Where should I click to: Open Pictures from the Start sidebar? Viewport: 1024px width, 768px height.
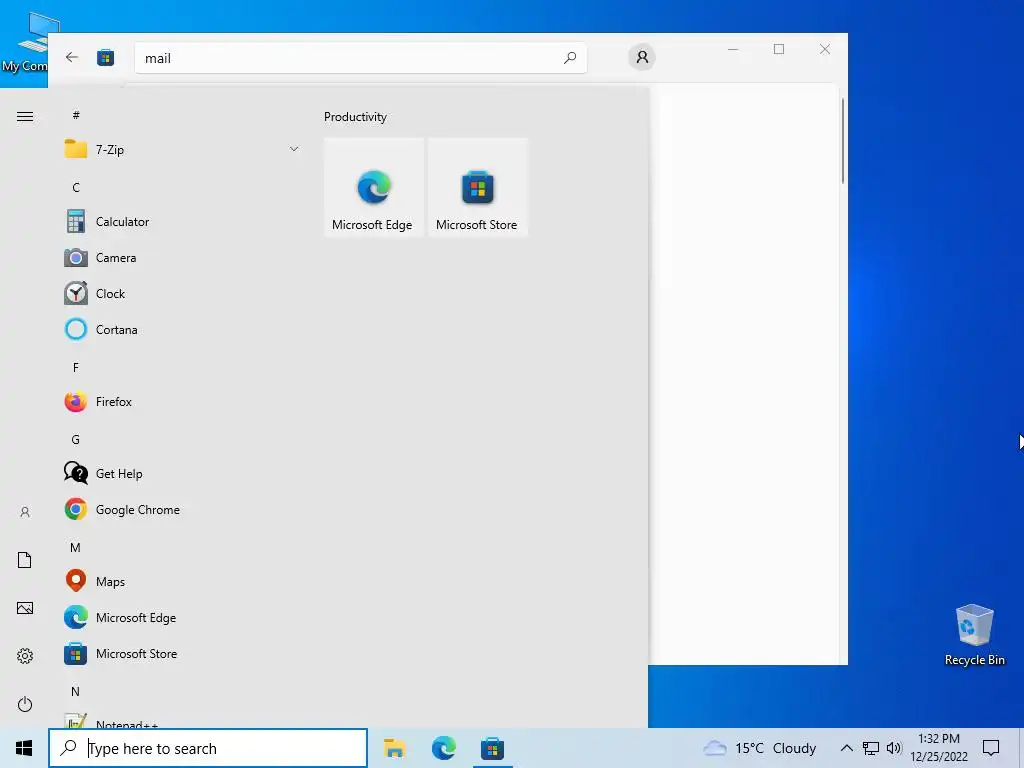25,608
